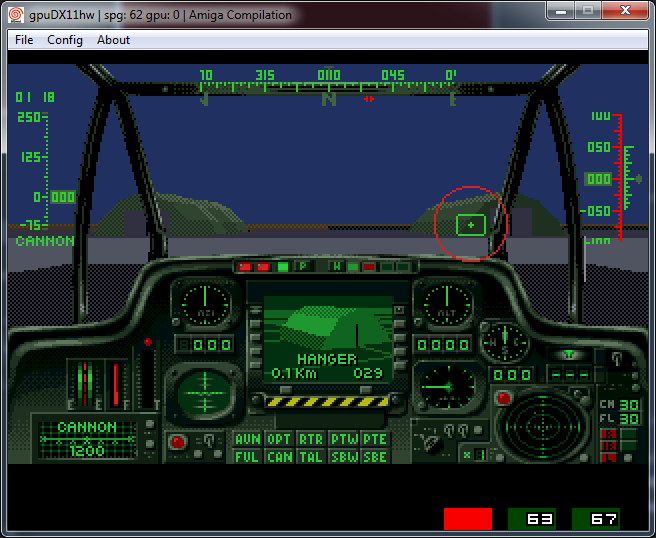Click the 0000 altitude digital readout under ALT
This screenshot has height=538, width=656.
coord(443,345)
